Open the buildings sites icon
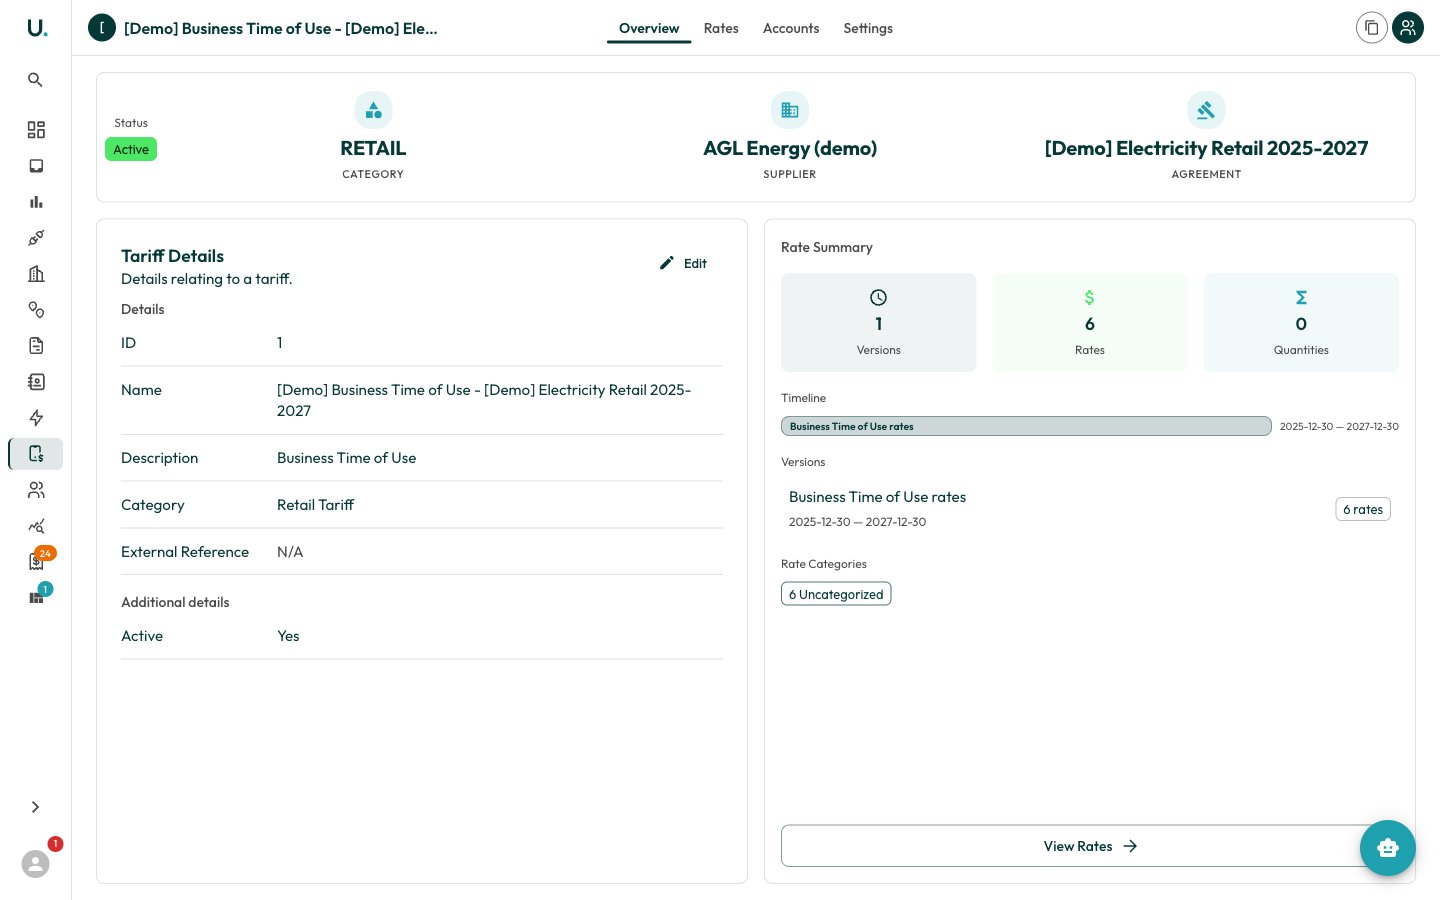 pyautogui.click(x=36, y=274)
